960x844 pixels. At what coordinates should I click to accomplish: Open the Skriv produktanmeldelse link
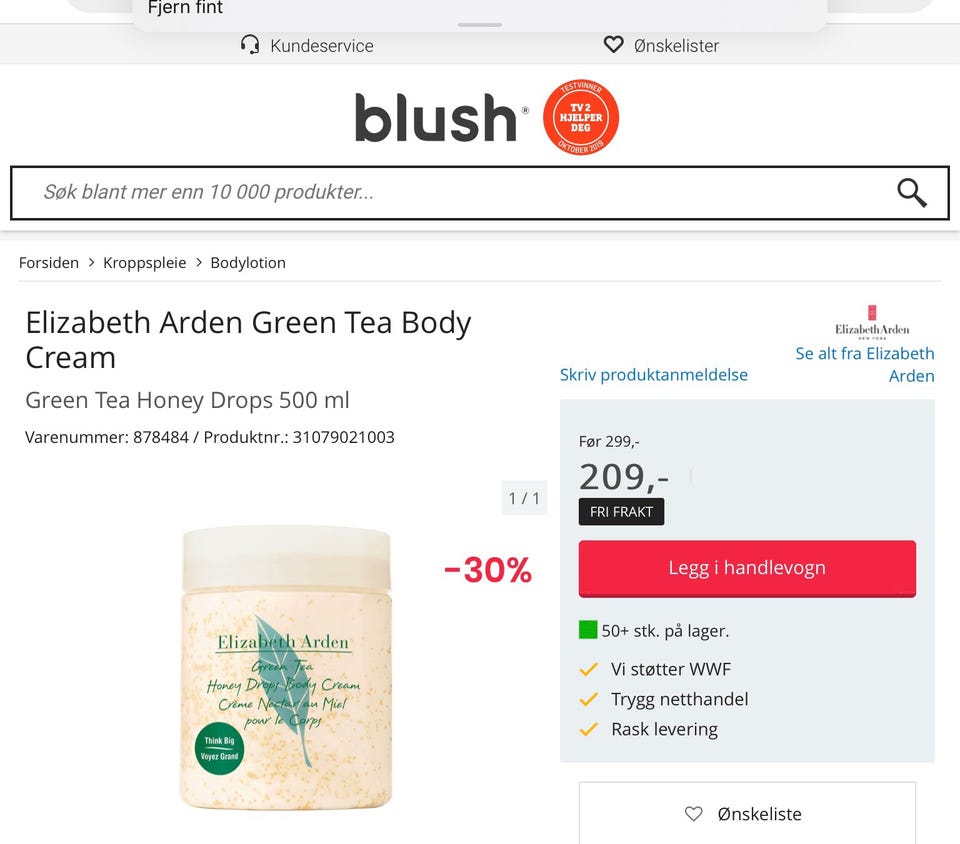(x=653, y=375)
